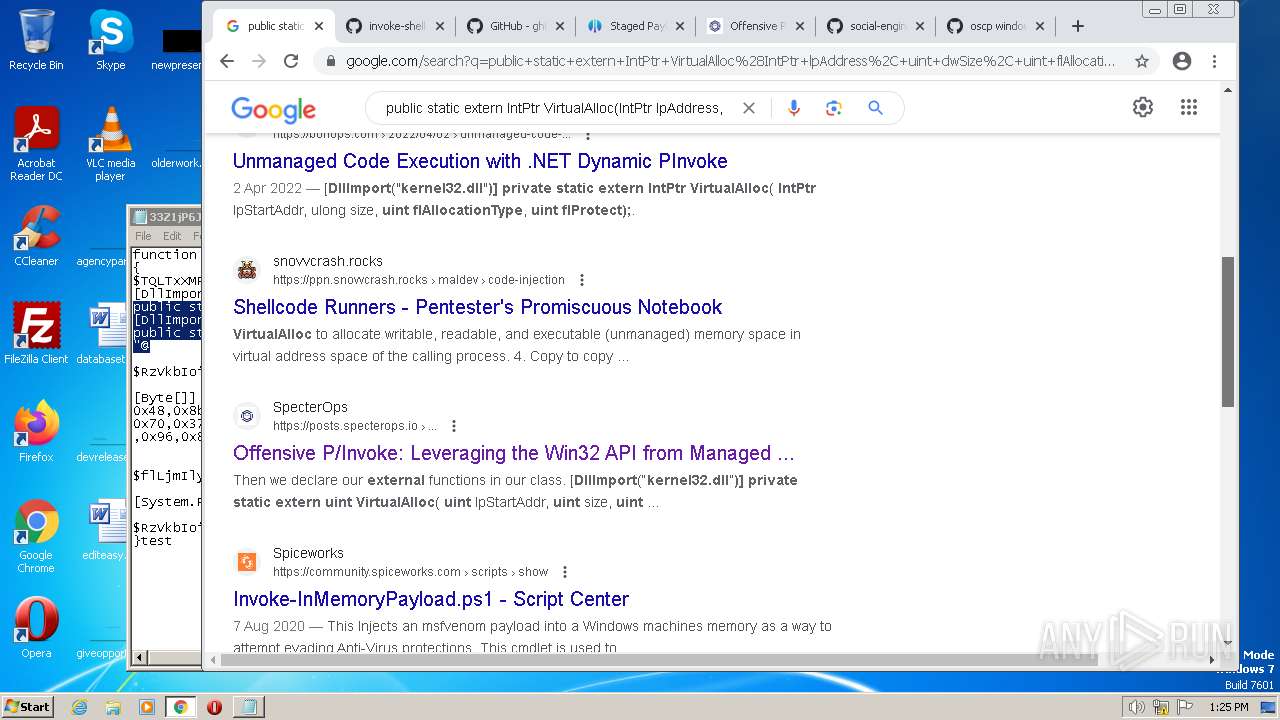This screenshot has height=720, width=1280.
Task: Launch Skype from desktop
Action: point(110,40)
